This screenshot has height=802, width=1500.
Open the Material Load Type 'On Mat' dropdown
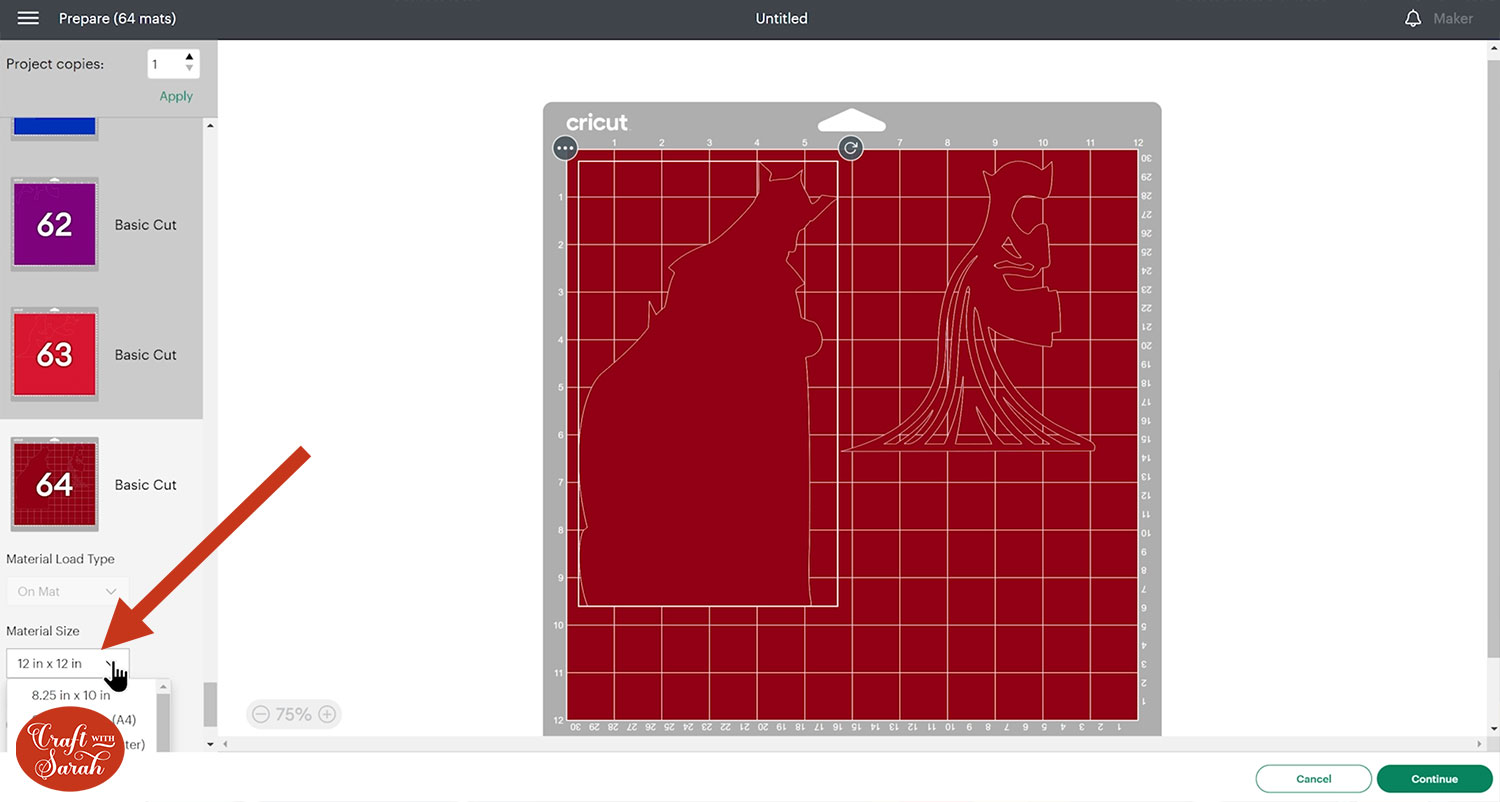click(x=68, y=591)
